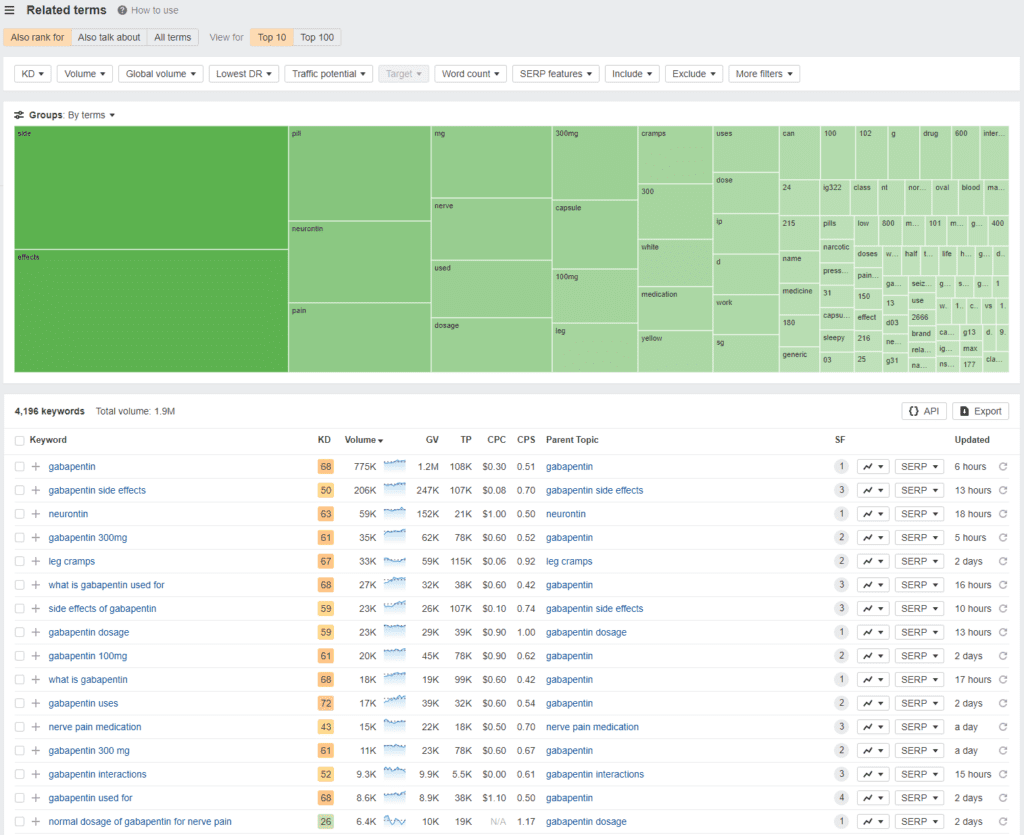Click the How to use help icon

point(122,10)
